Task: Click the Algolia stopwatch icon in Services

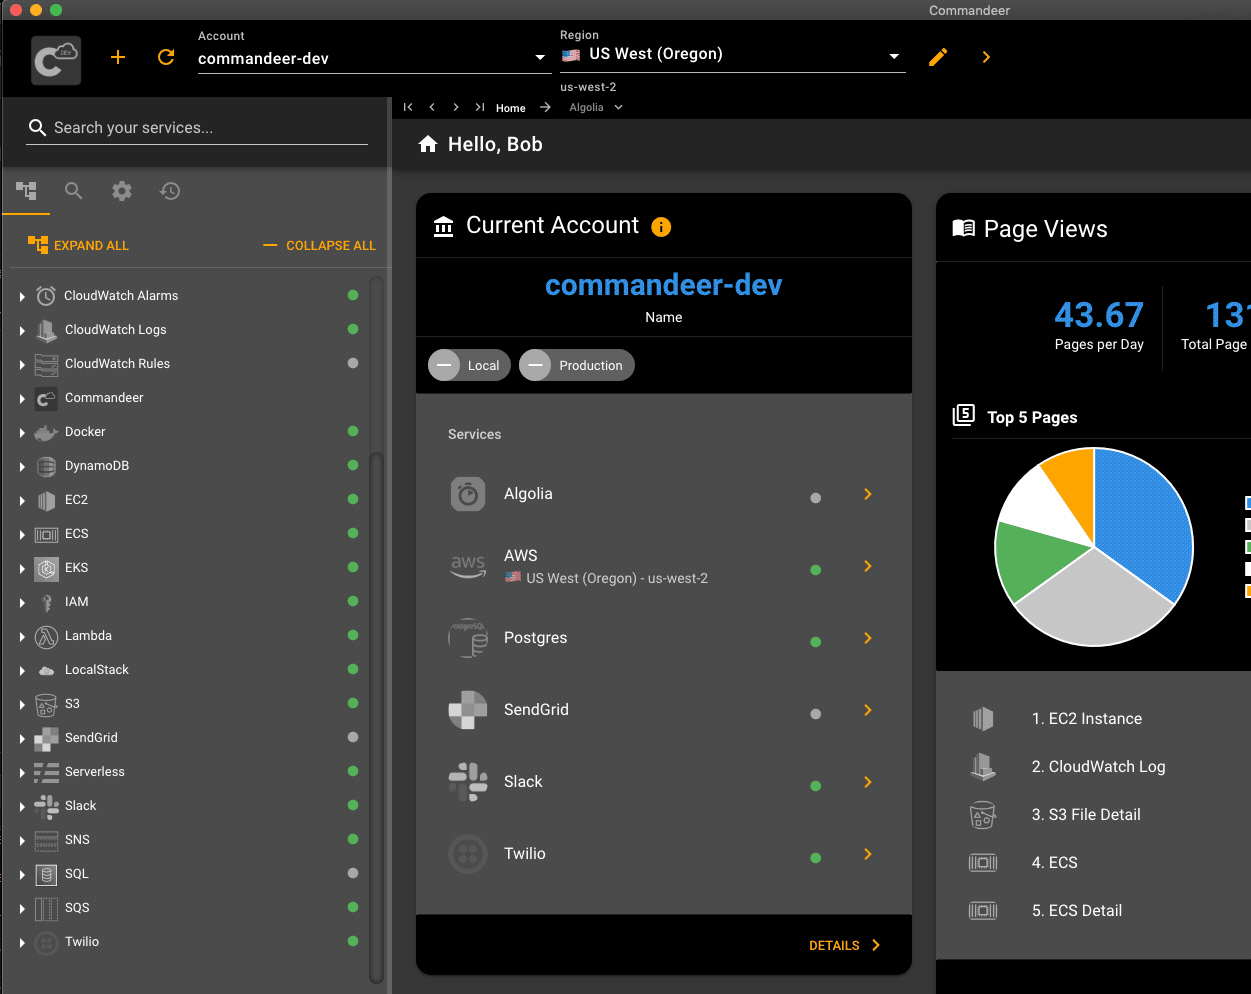Action: click(468, 494)
